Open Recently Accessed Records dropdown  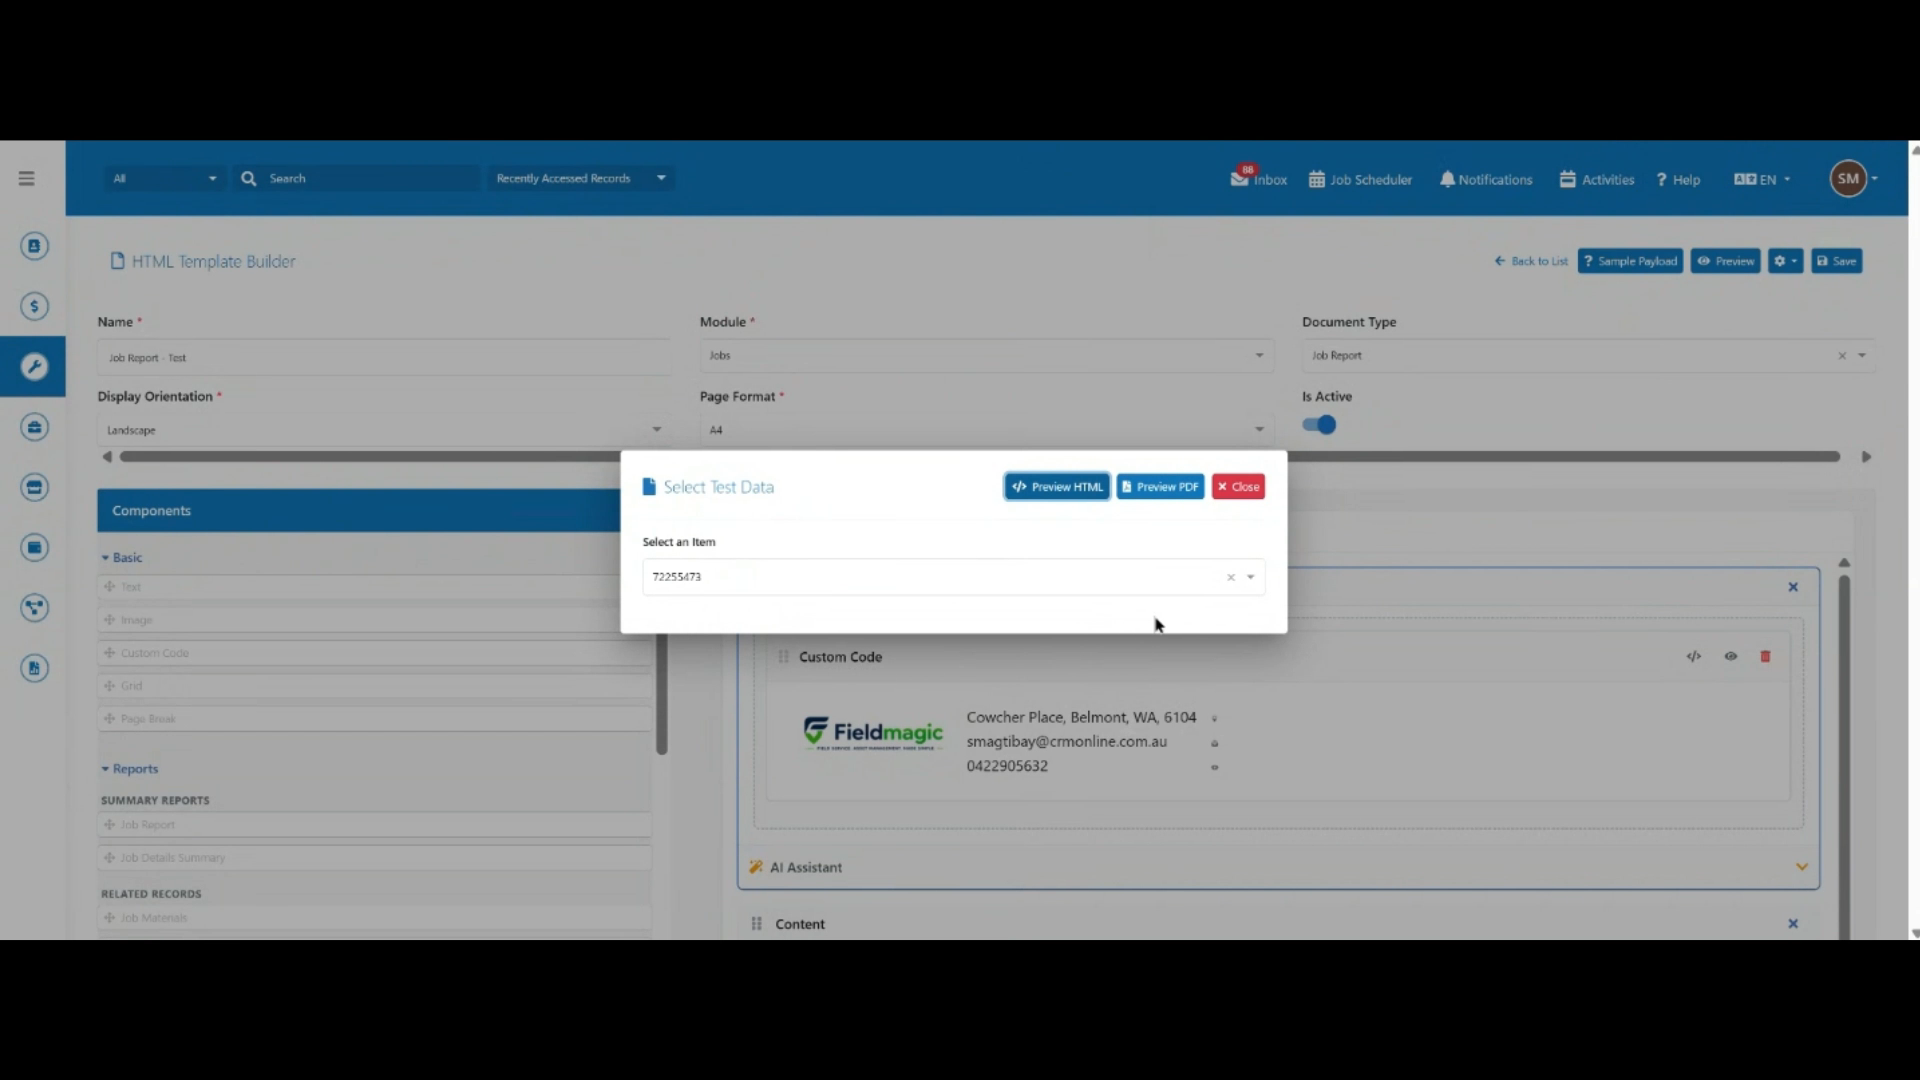581,178
